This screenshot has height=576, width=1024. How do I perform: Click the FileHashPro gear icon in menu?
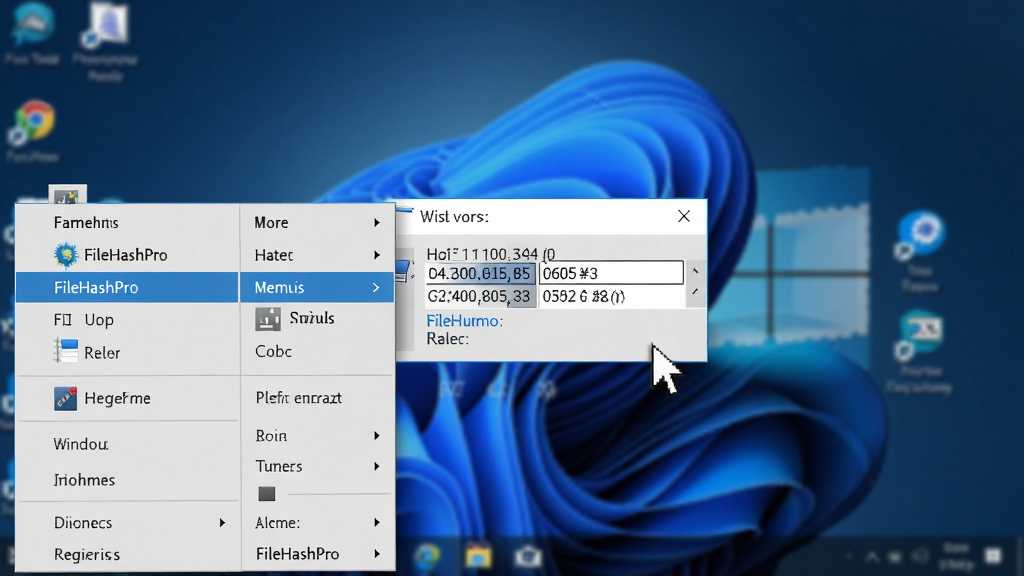(x=65, y=255)
